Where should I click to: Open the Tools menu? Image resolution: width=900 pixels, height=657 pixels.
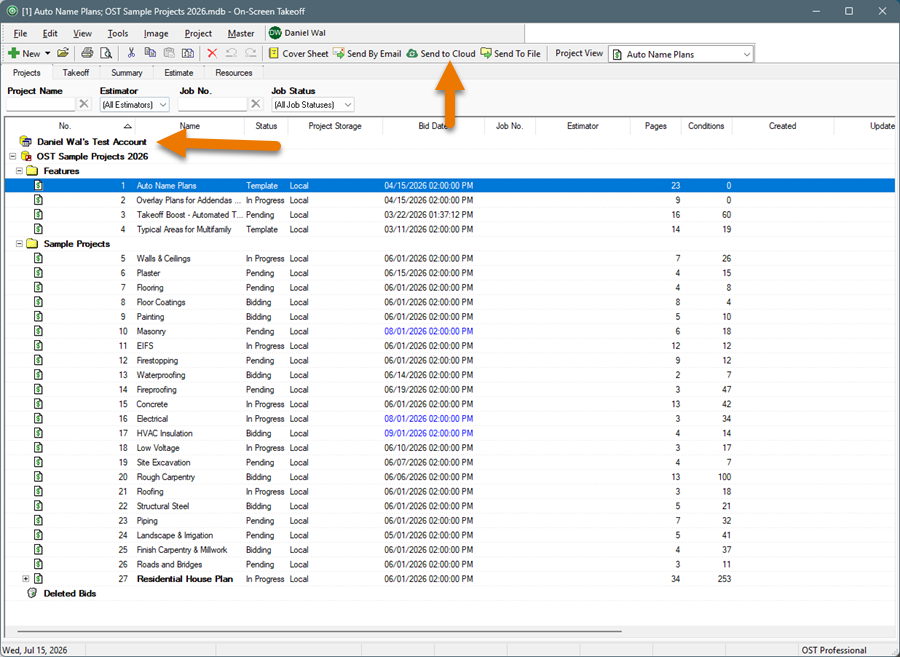click(118, 33)
